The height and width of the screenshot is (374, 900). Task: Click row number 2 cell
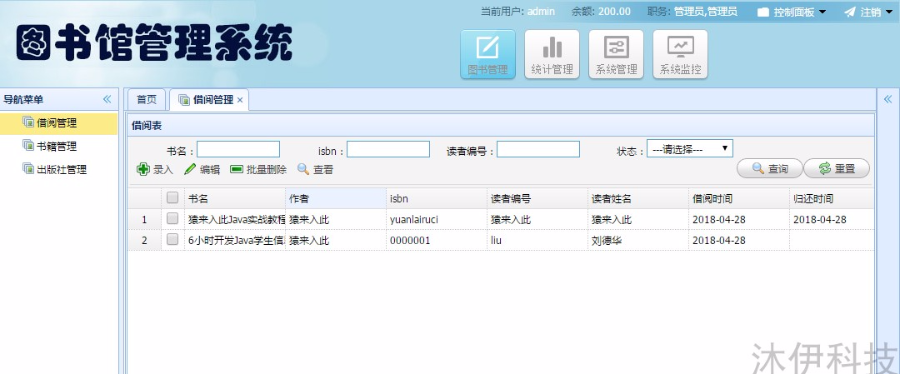pos(144,240)
